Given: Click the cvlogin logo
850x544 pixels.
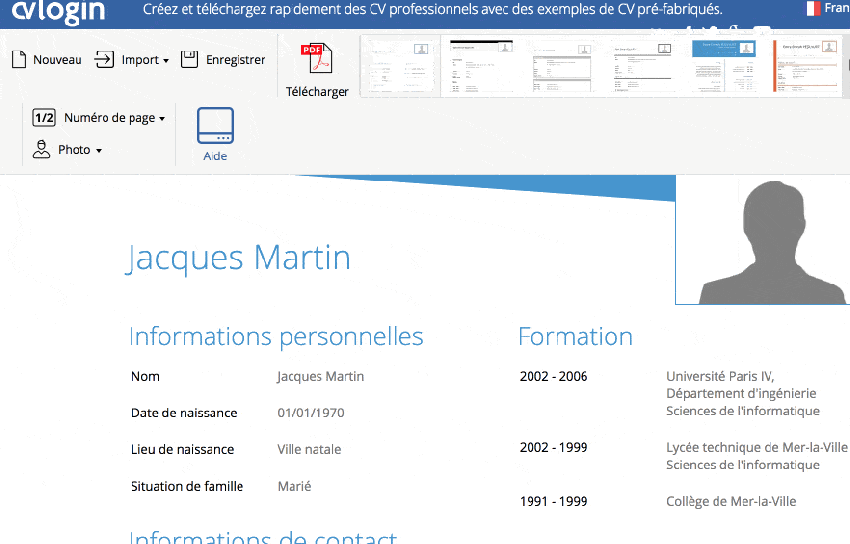Looking at the screenshot, I should (58, 11).
